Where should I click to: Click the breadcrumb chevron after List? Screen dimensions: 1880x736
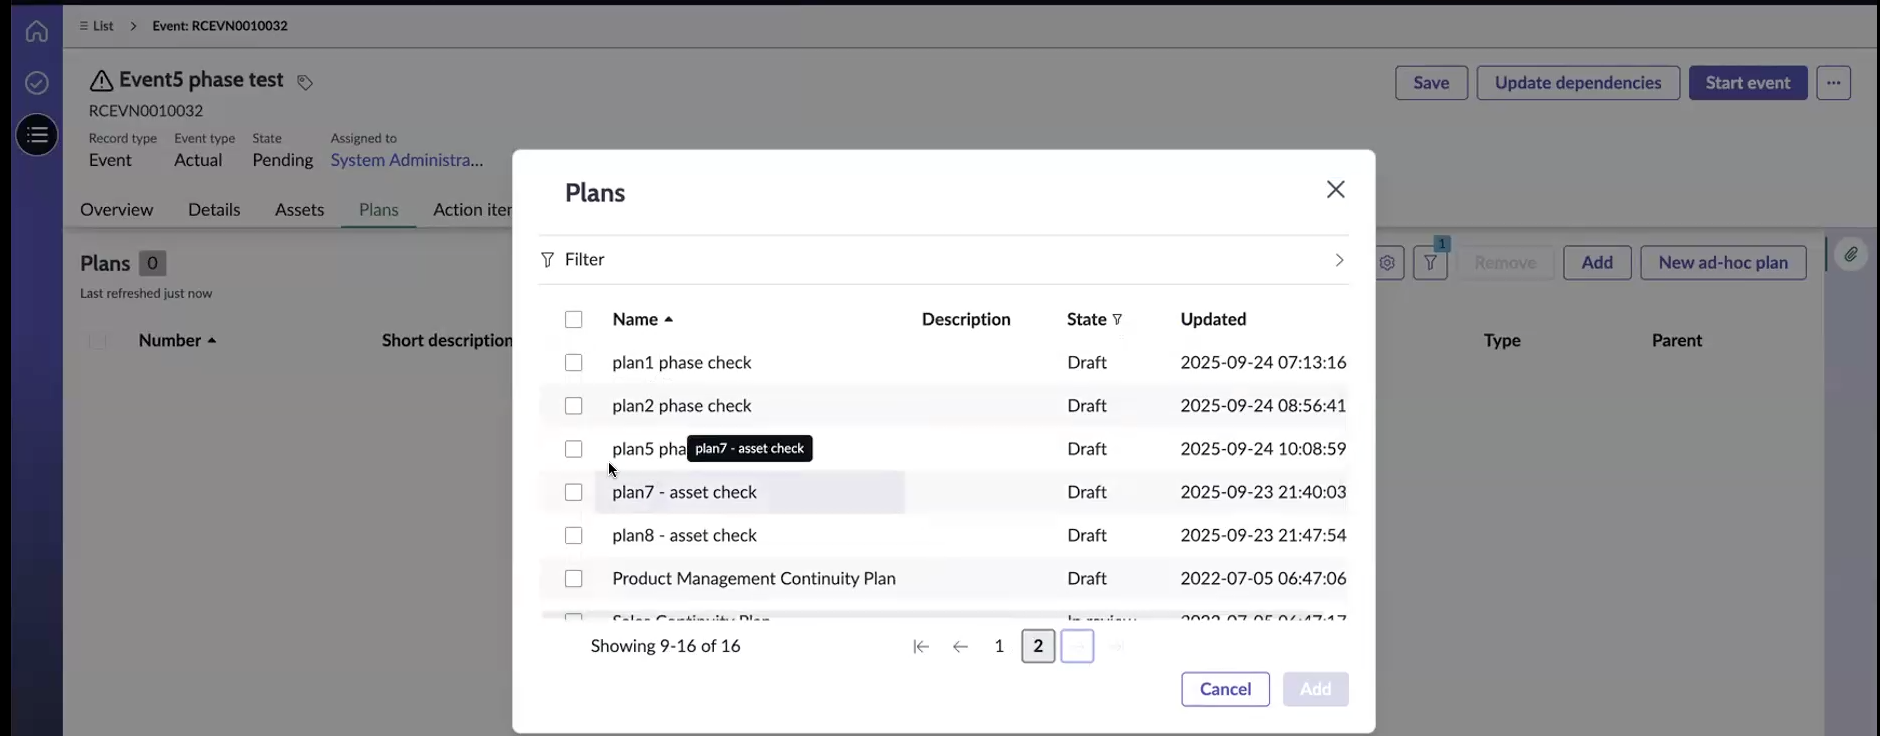pos(133,26)
